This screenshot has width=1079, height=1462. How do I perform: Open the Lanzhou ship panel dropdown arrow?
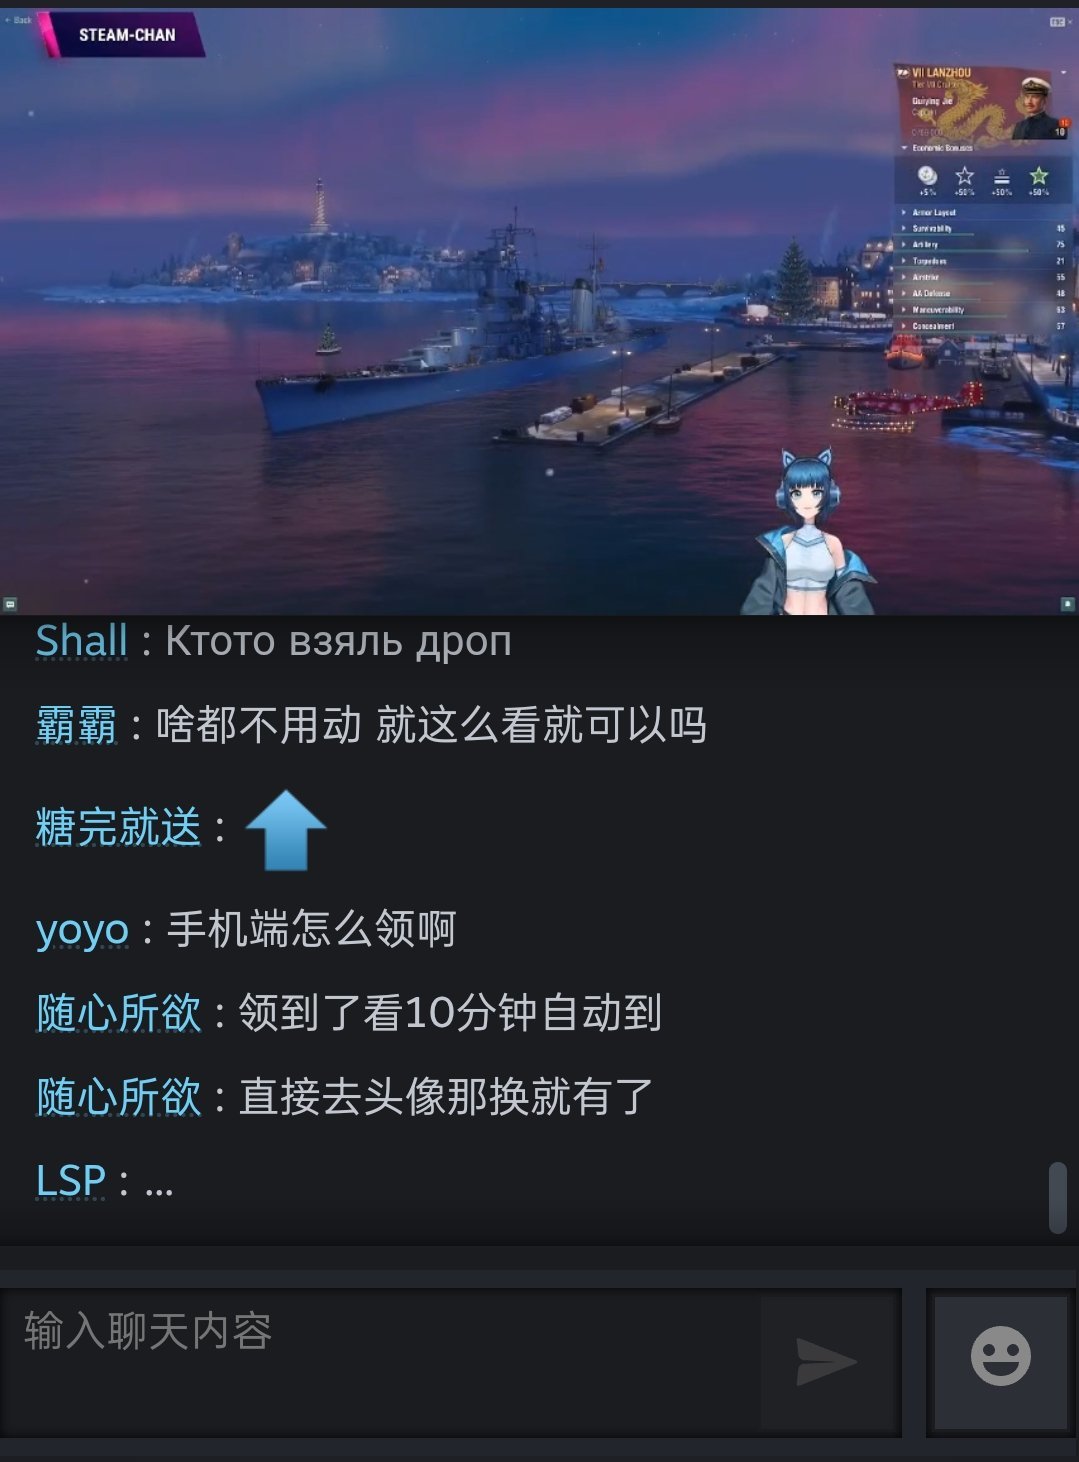coord(1063,73)
